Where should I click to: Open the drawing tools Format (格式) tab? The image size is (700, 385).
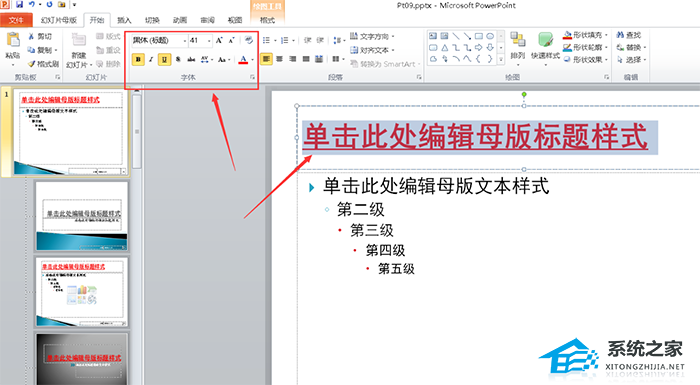[x=267, y=20]
